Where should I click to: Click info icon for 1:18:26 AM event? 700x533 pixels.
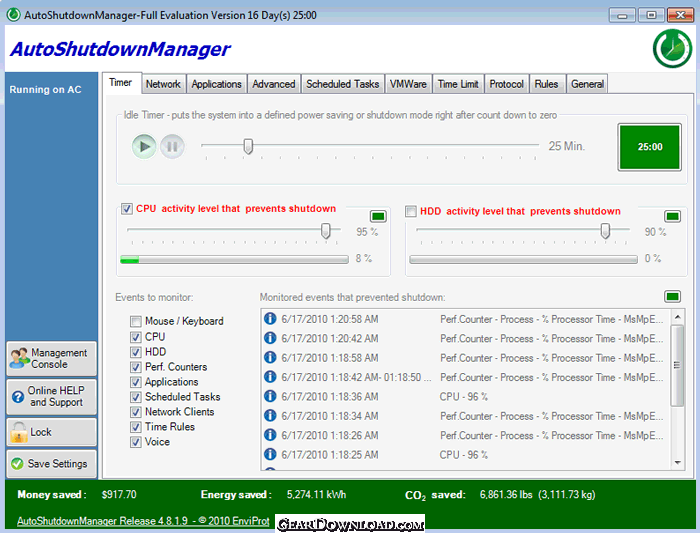tap(270, 435)
